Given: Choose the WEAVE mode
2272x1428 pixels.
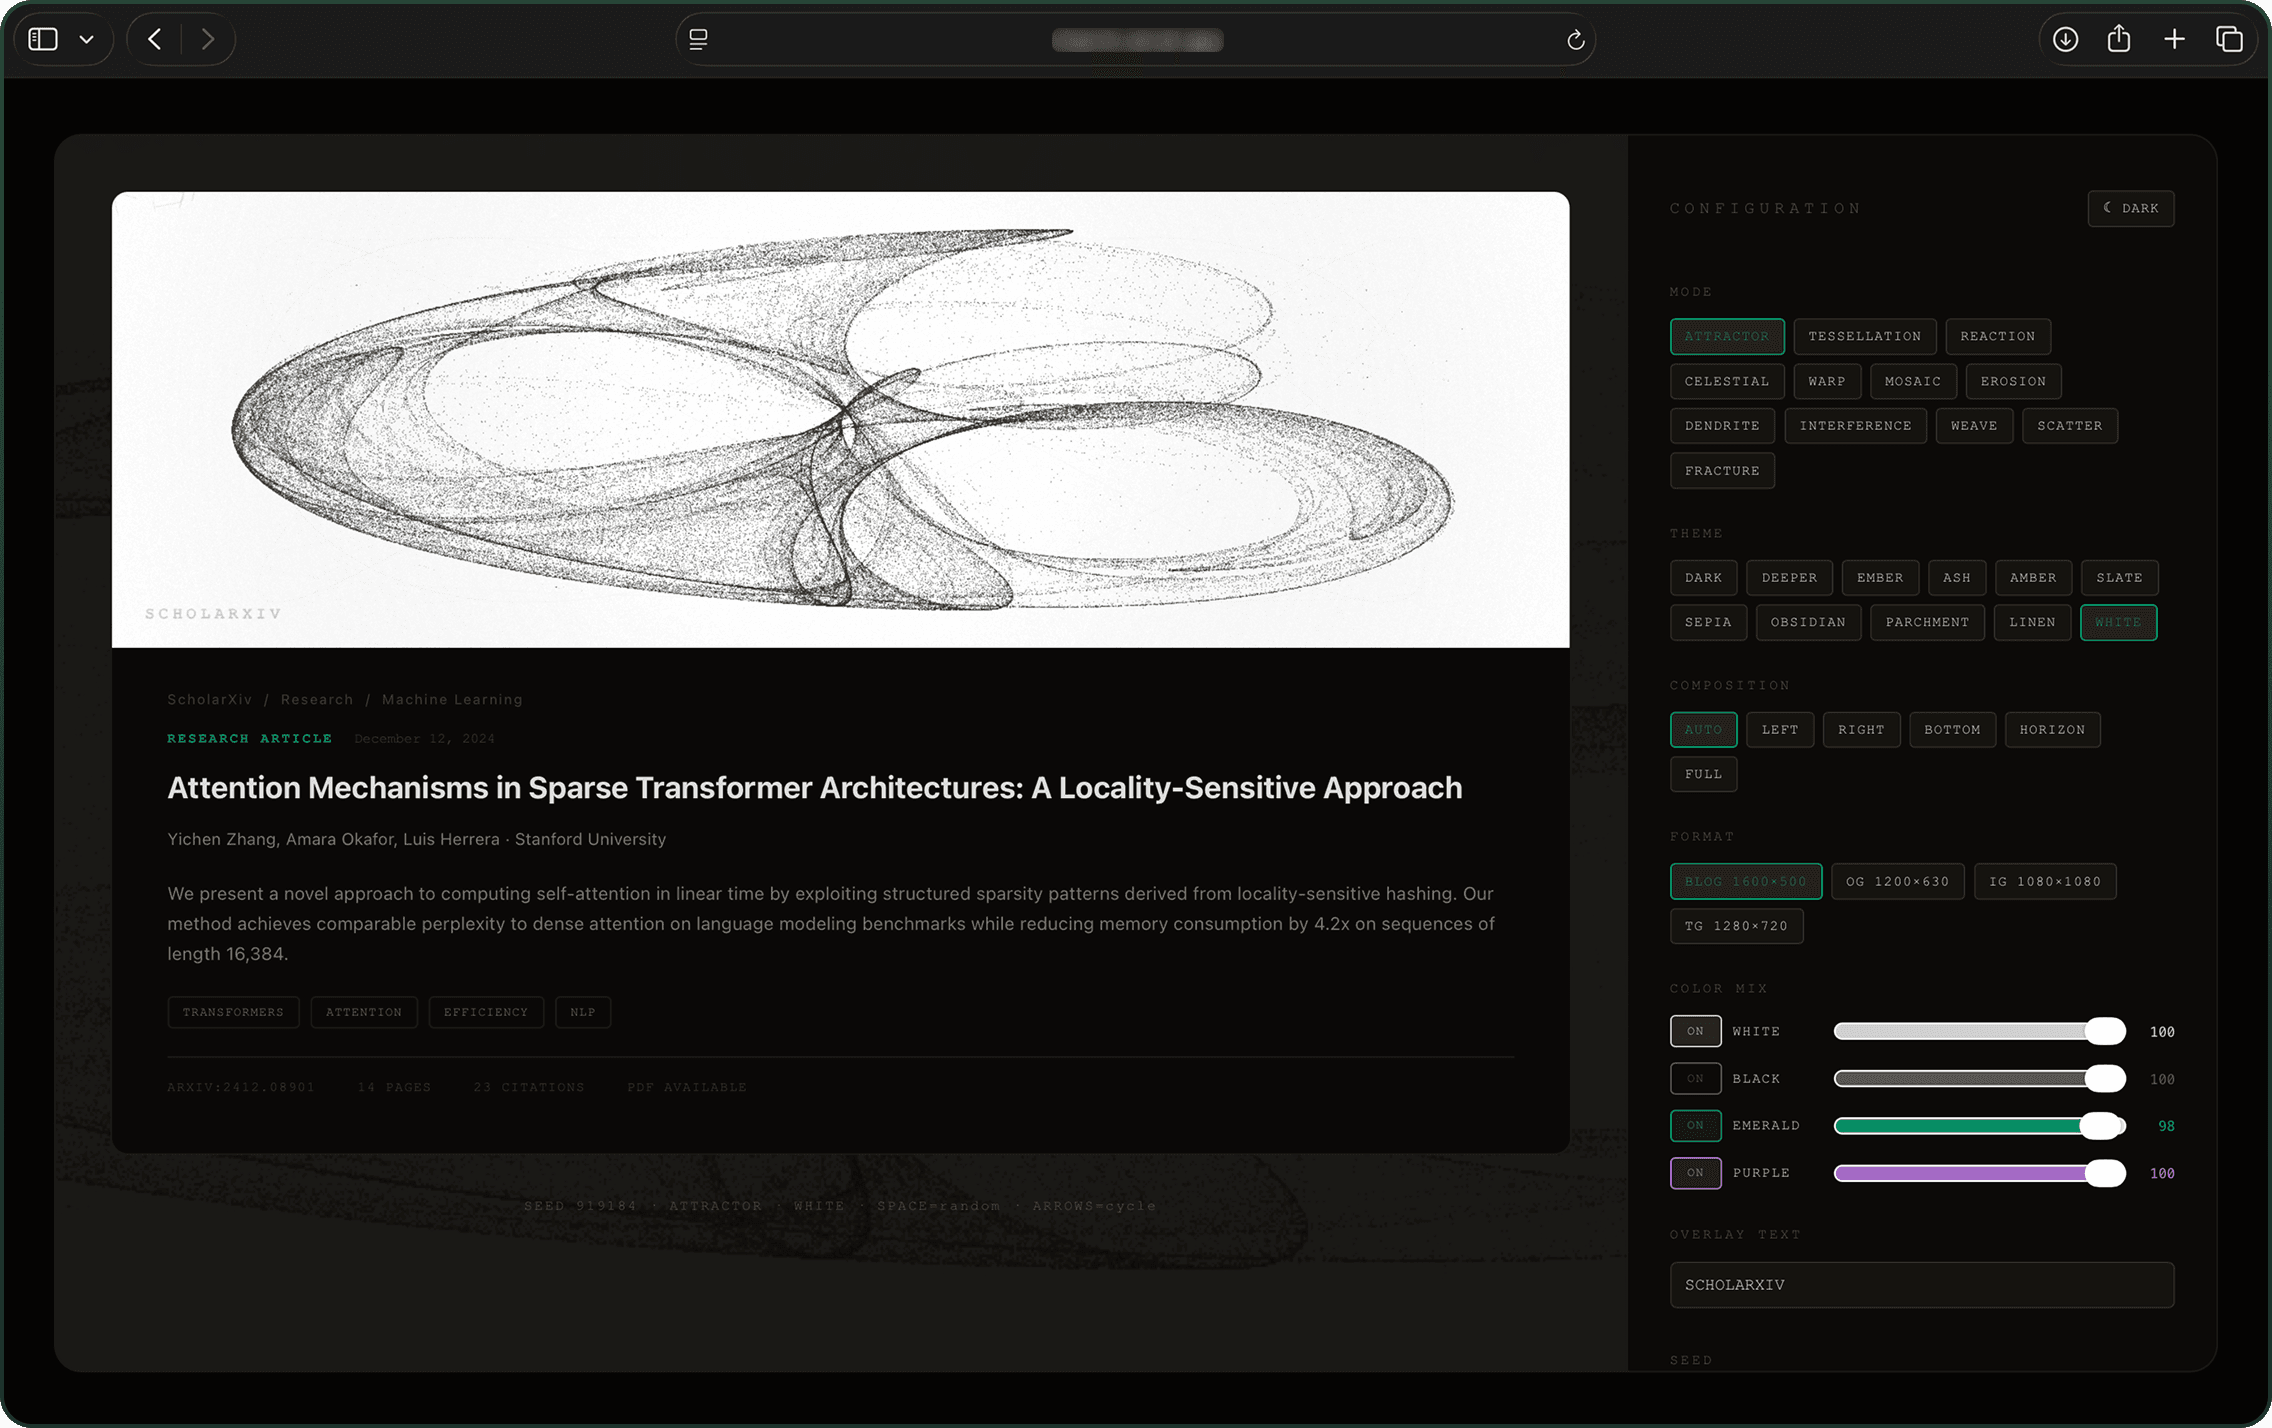Looking at the screenshot, I should 1974,426.
